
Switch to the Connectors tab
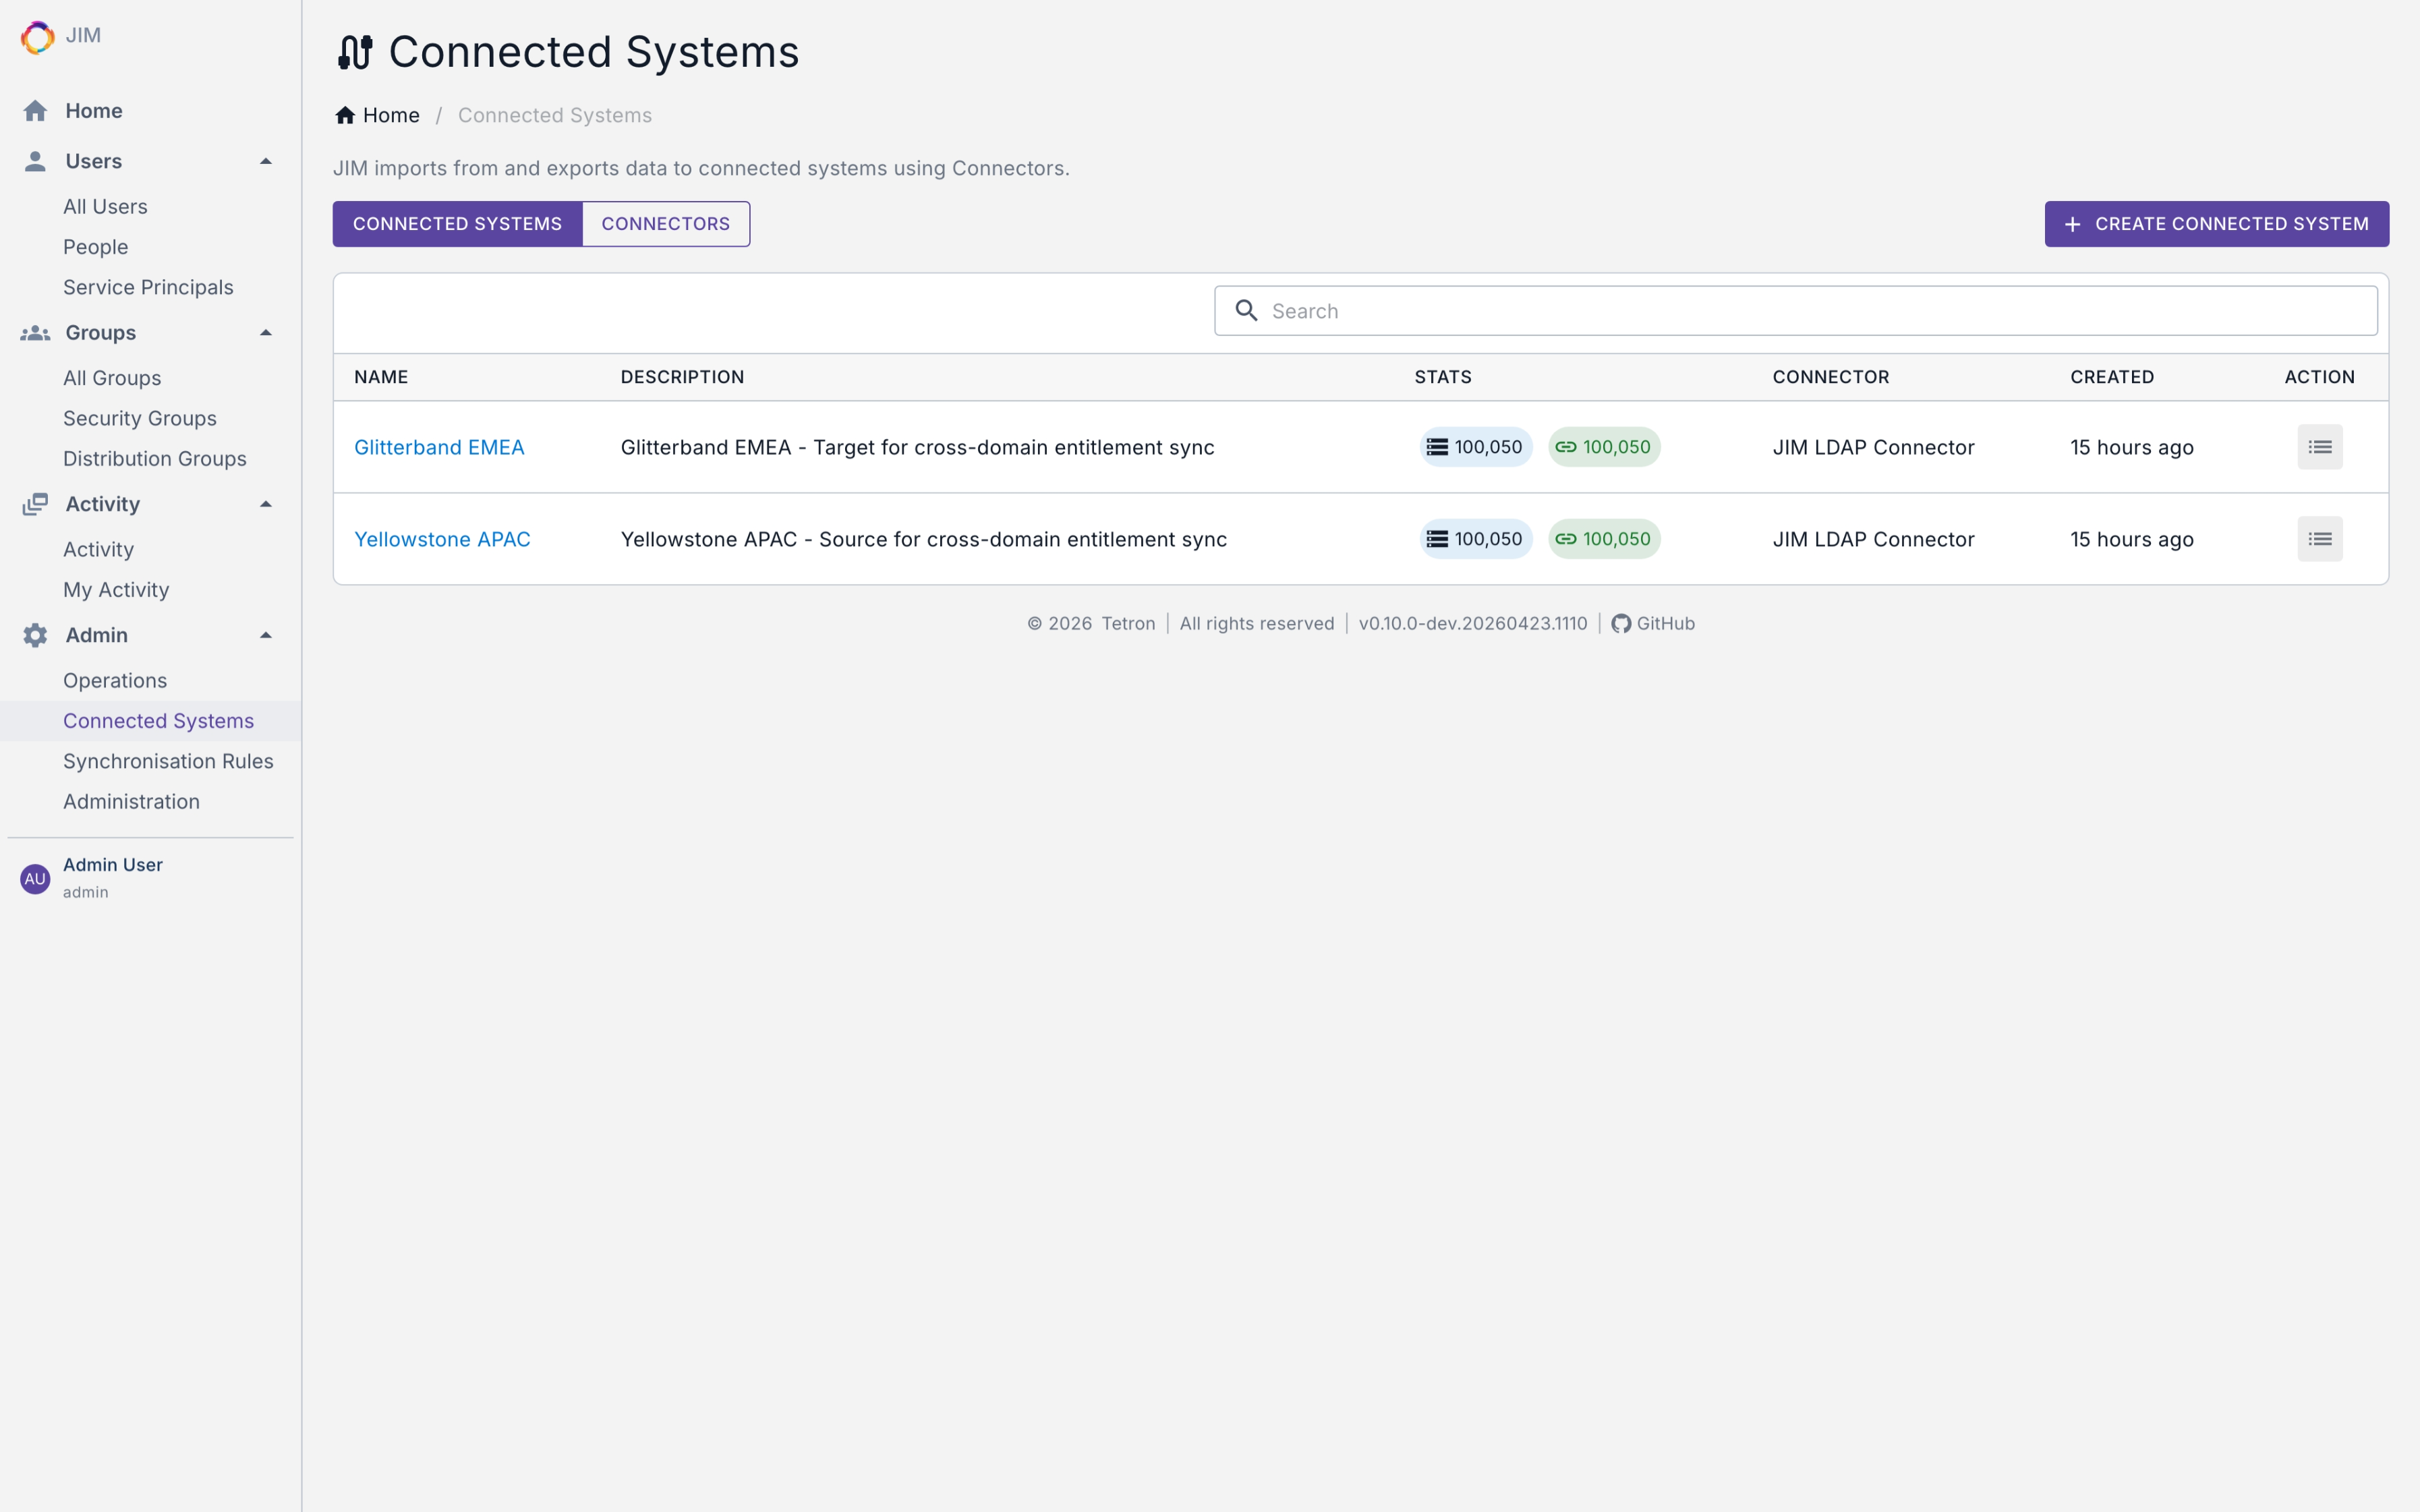665,224
